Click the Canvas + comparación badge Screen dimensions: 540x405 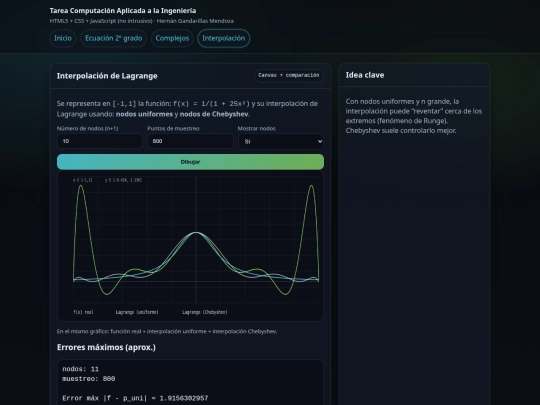click(x=289, y=75)
